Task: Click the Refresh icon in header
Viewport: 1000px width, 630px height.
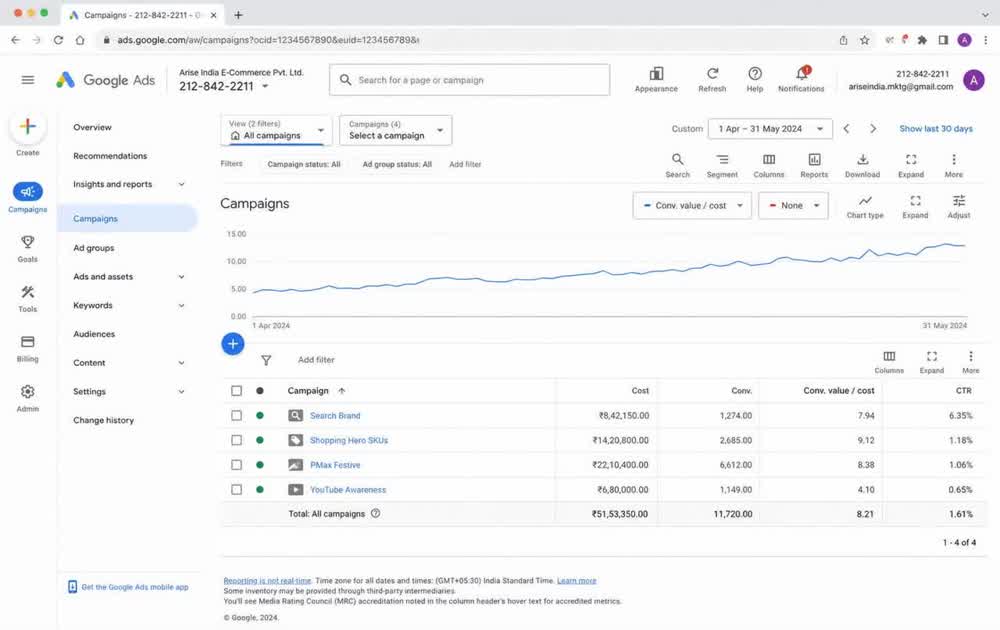Action: [x=712, y=74]
